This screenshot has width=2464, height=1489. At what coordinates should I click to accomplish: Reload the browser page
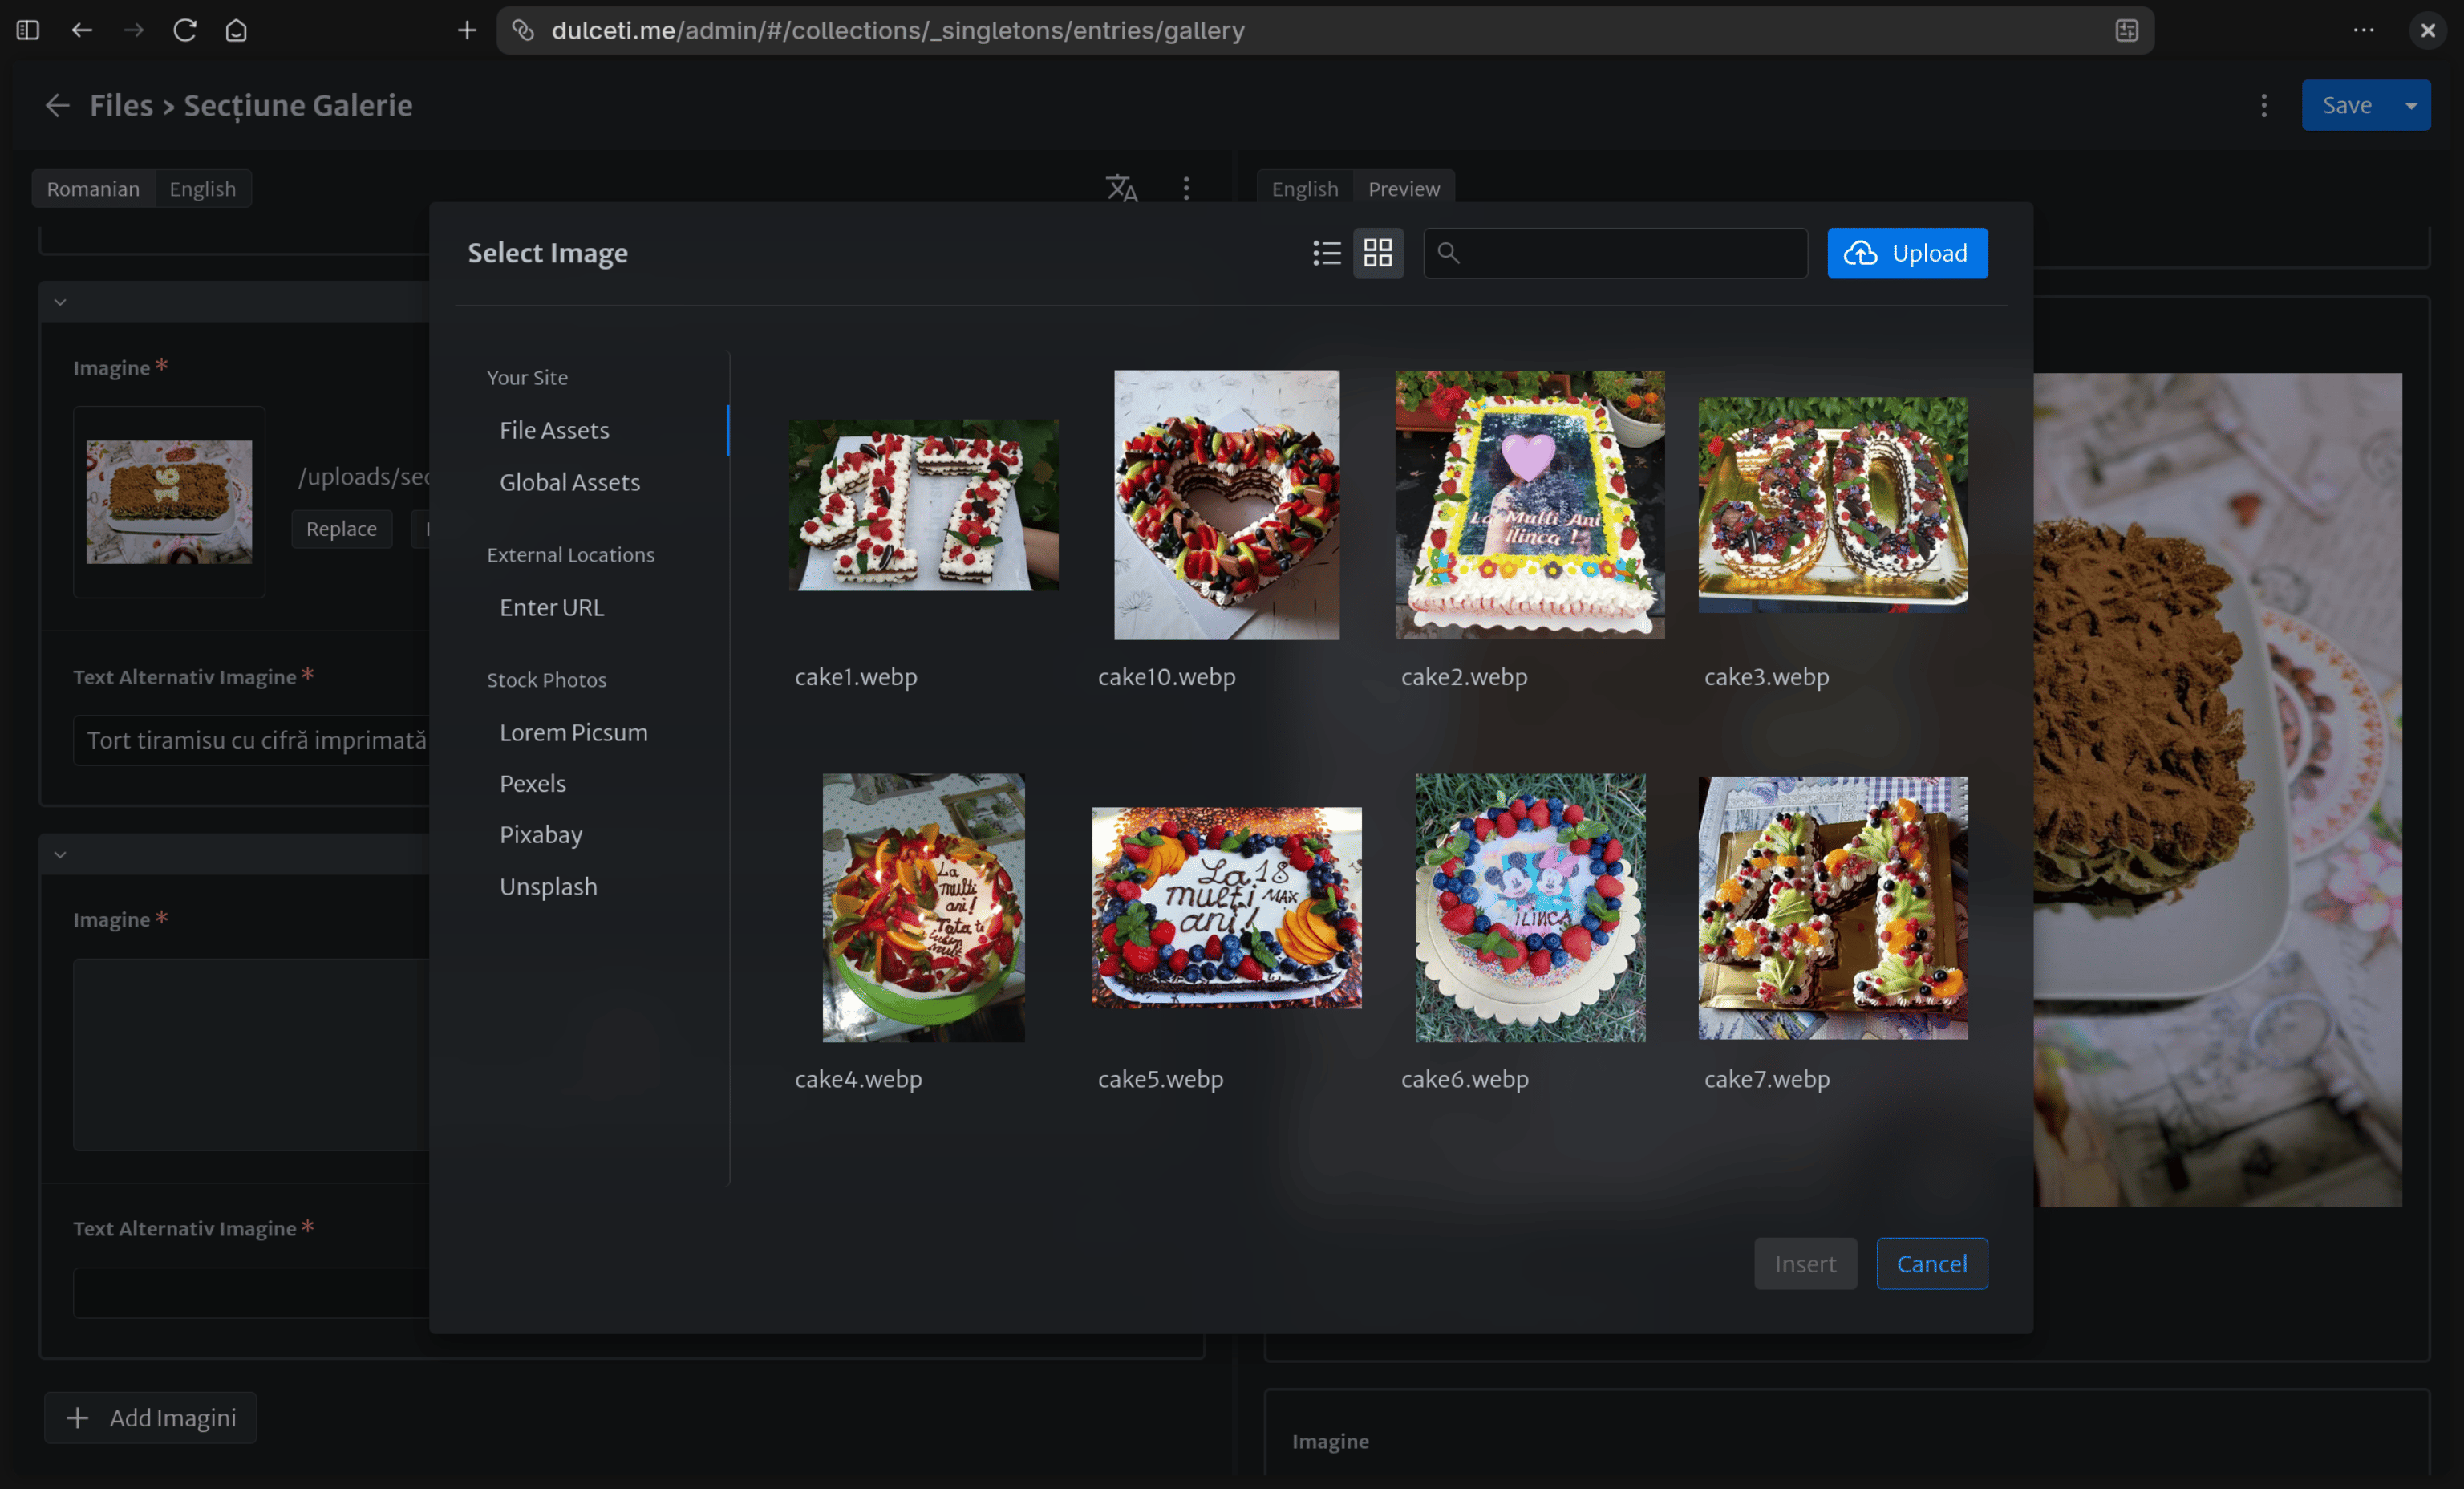click(184, 30)
